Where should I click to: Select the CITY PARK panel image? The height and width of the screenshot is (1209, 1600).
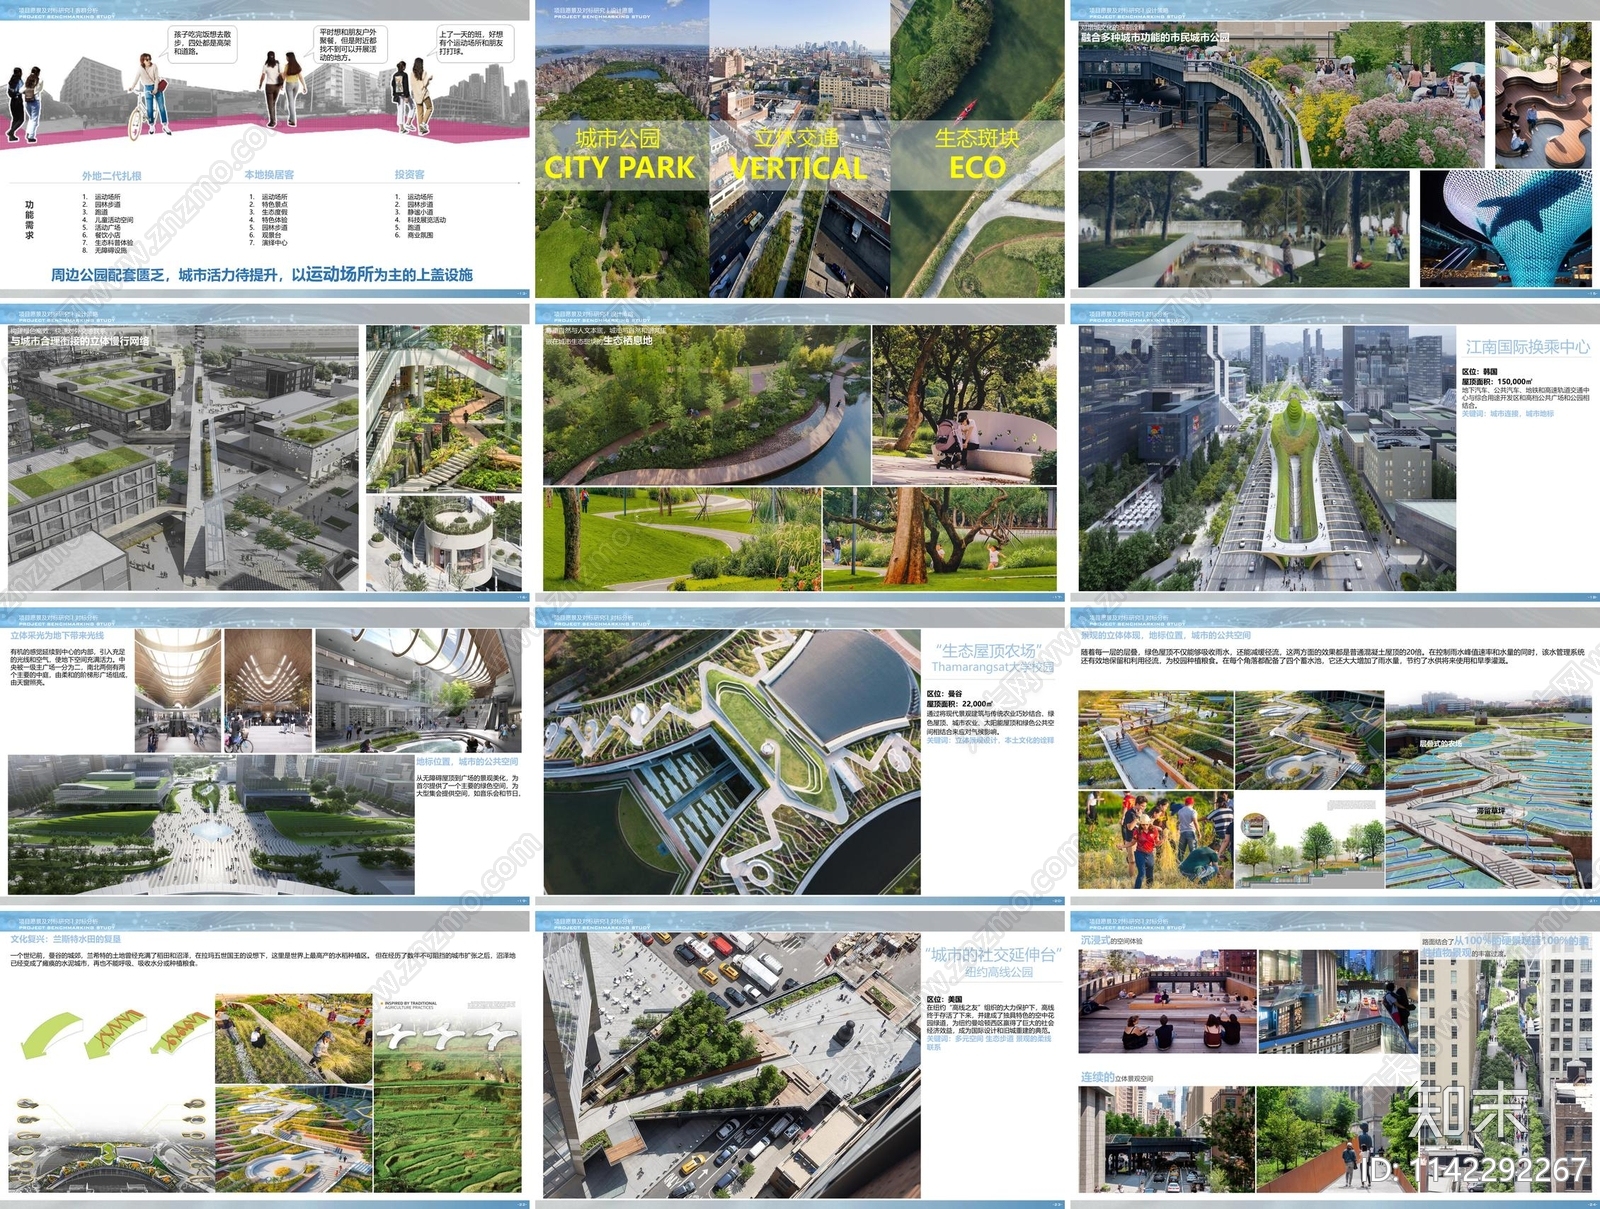[622, 148]
